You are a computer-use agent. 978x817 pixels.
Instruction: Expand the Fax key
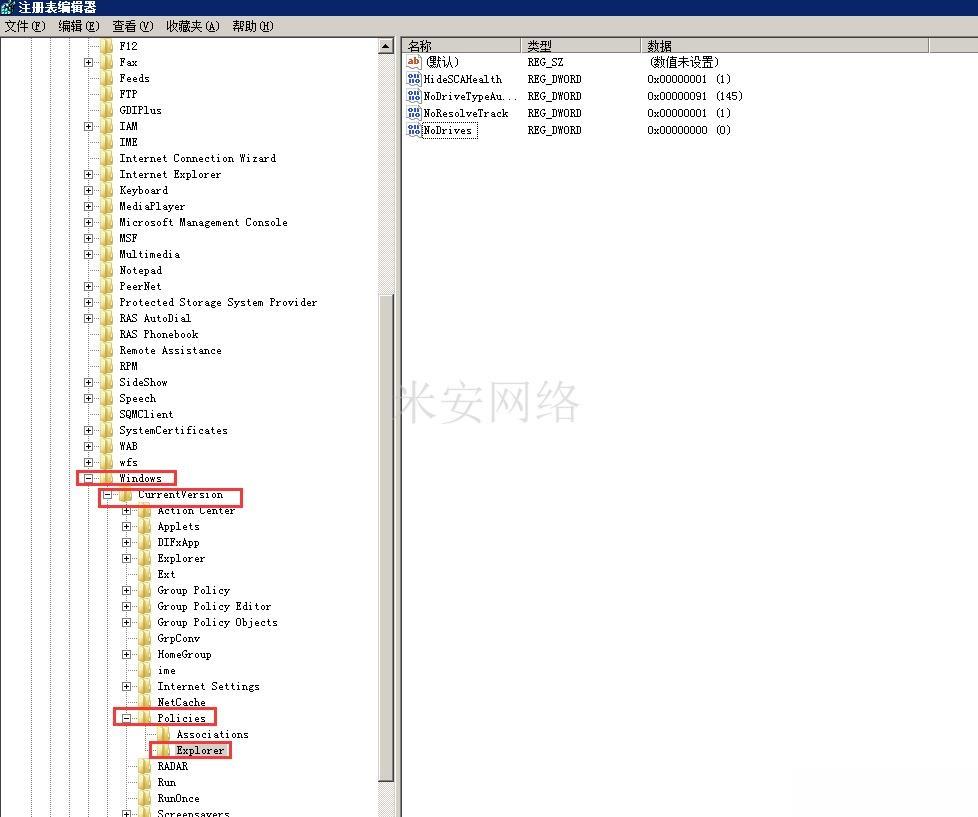pyautogui.click(x=89, y=62)
